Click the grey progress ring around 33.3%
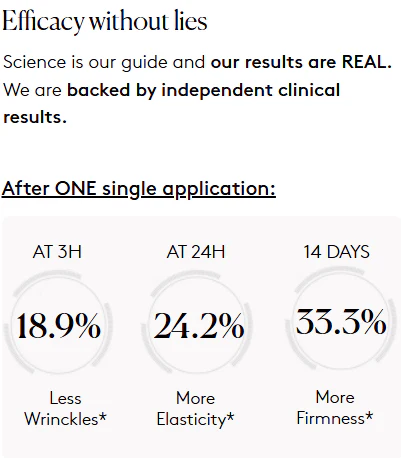Screen dimensions: 401x458 (x=328, y=273)
